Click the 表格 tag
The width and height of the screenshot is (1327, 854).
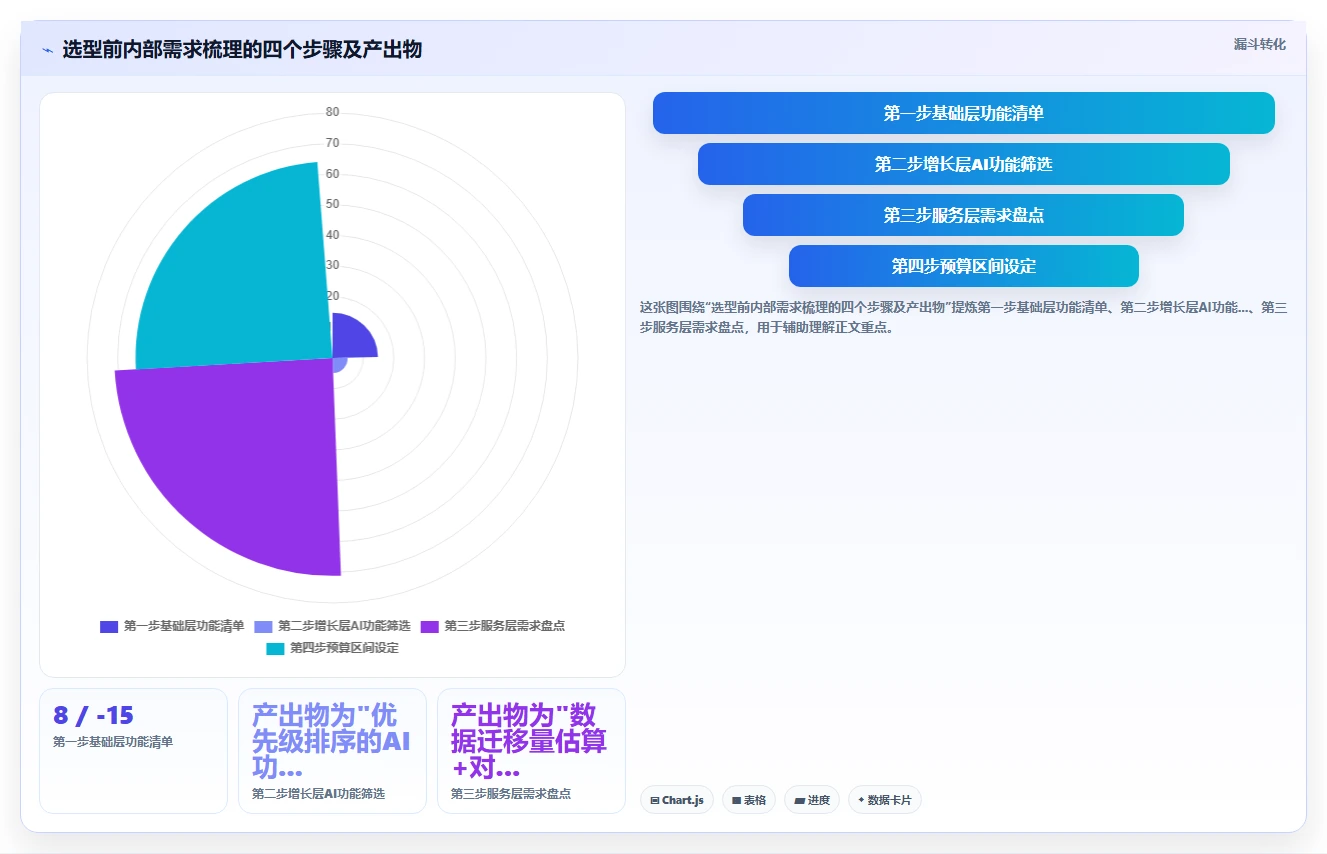[x=748, y=800]
